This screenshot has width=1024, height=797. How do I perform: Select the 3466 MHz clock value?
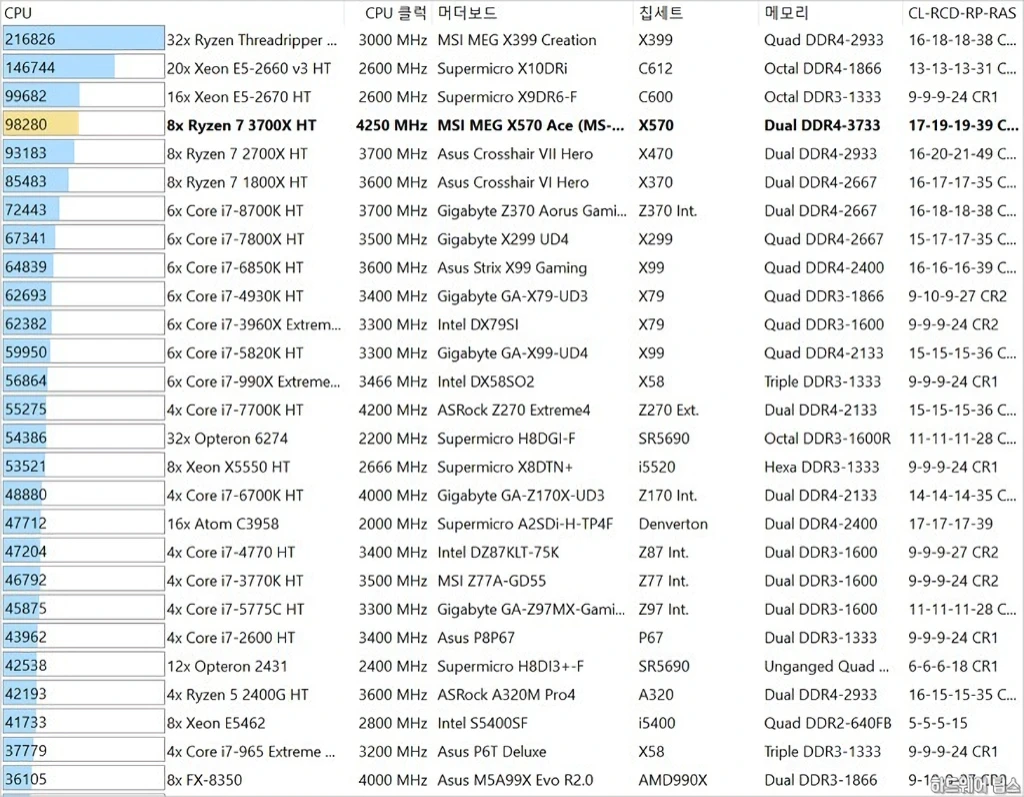pyautogui.click(x=392, y=382)
